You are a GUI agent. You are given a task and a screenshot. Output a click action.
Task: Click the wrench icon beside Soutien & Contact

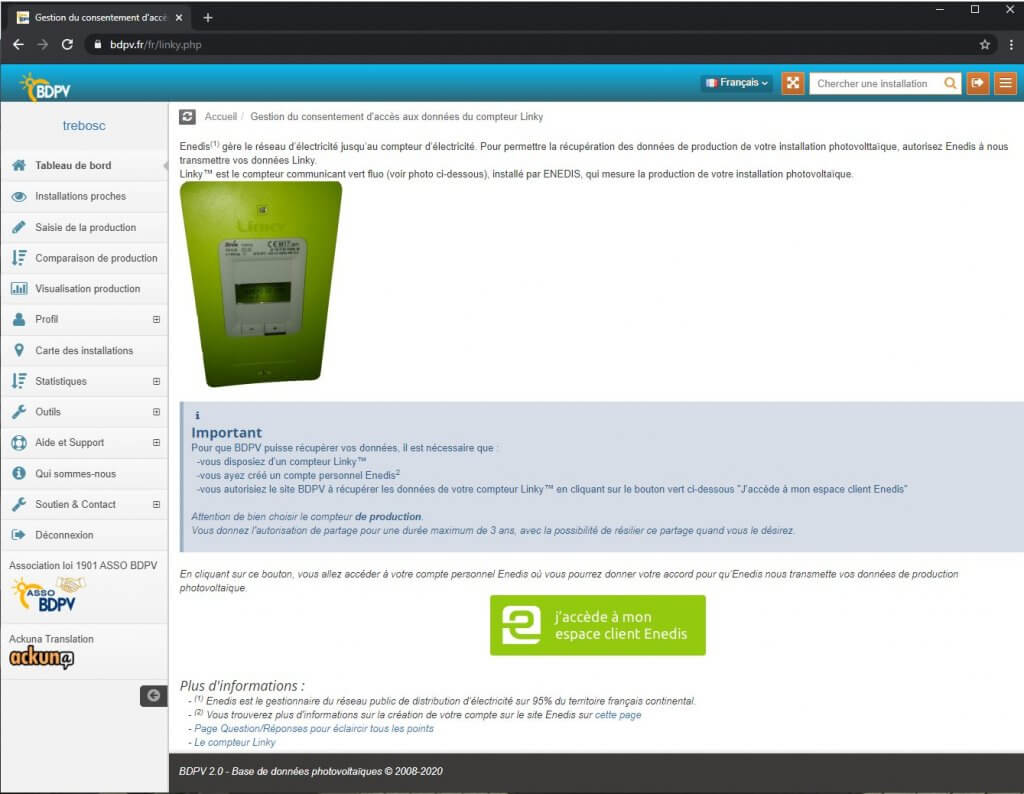coord(19,504)
